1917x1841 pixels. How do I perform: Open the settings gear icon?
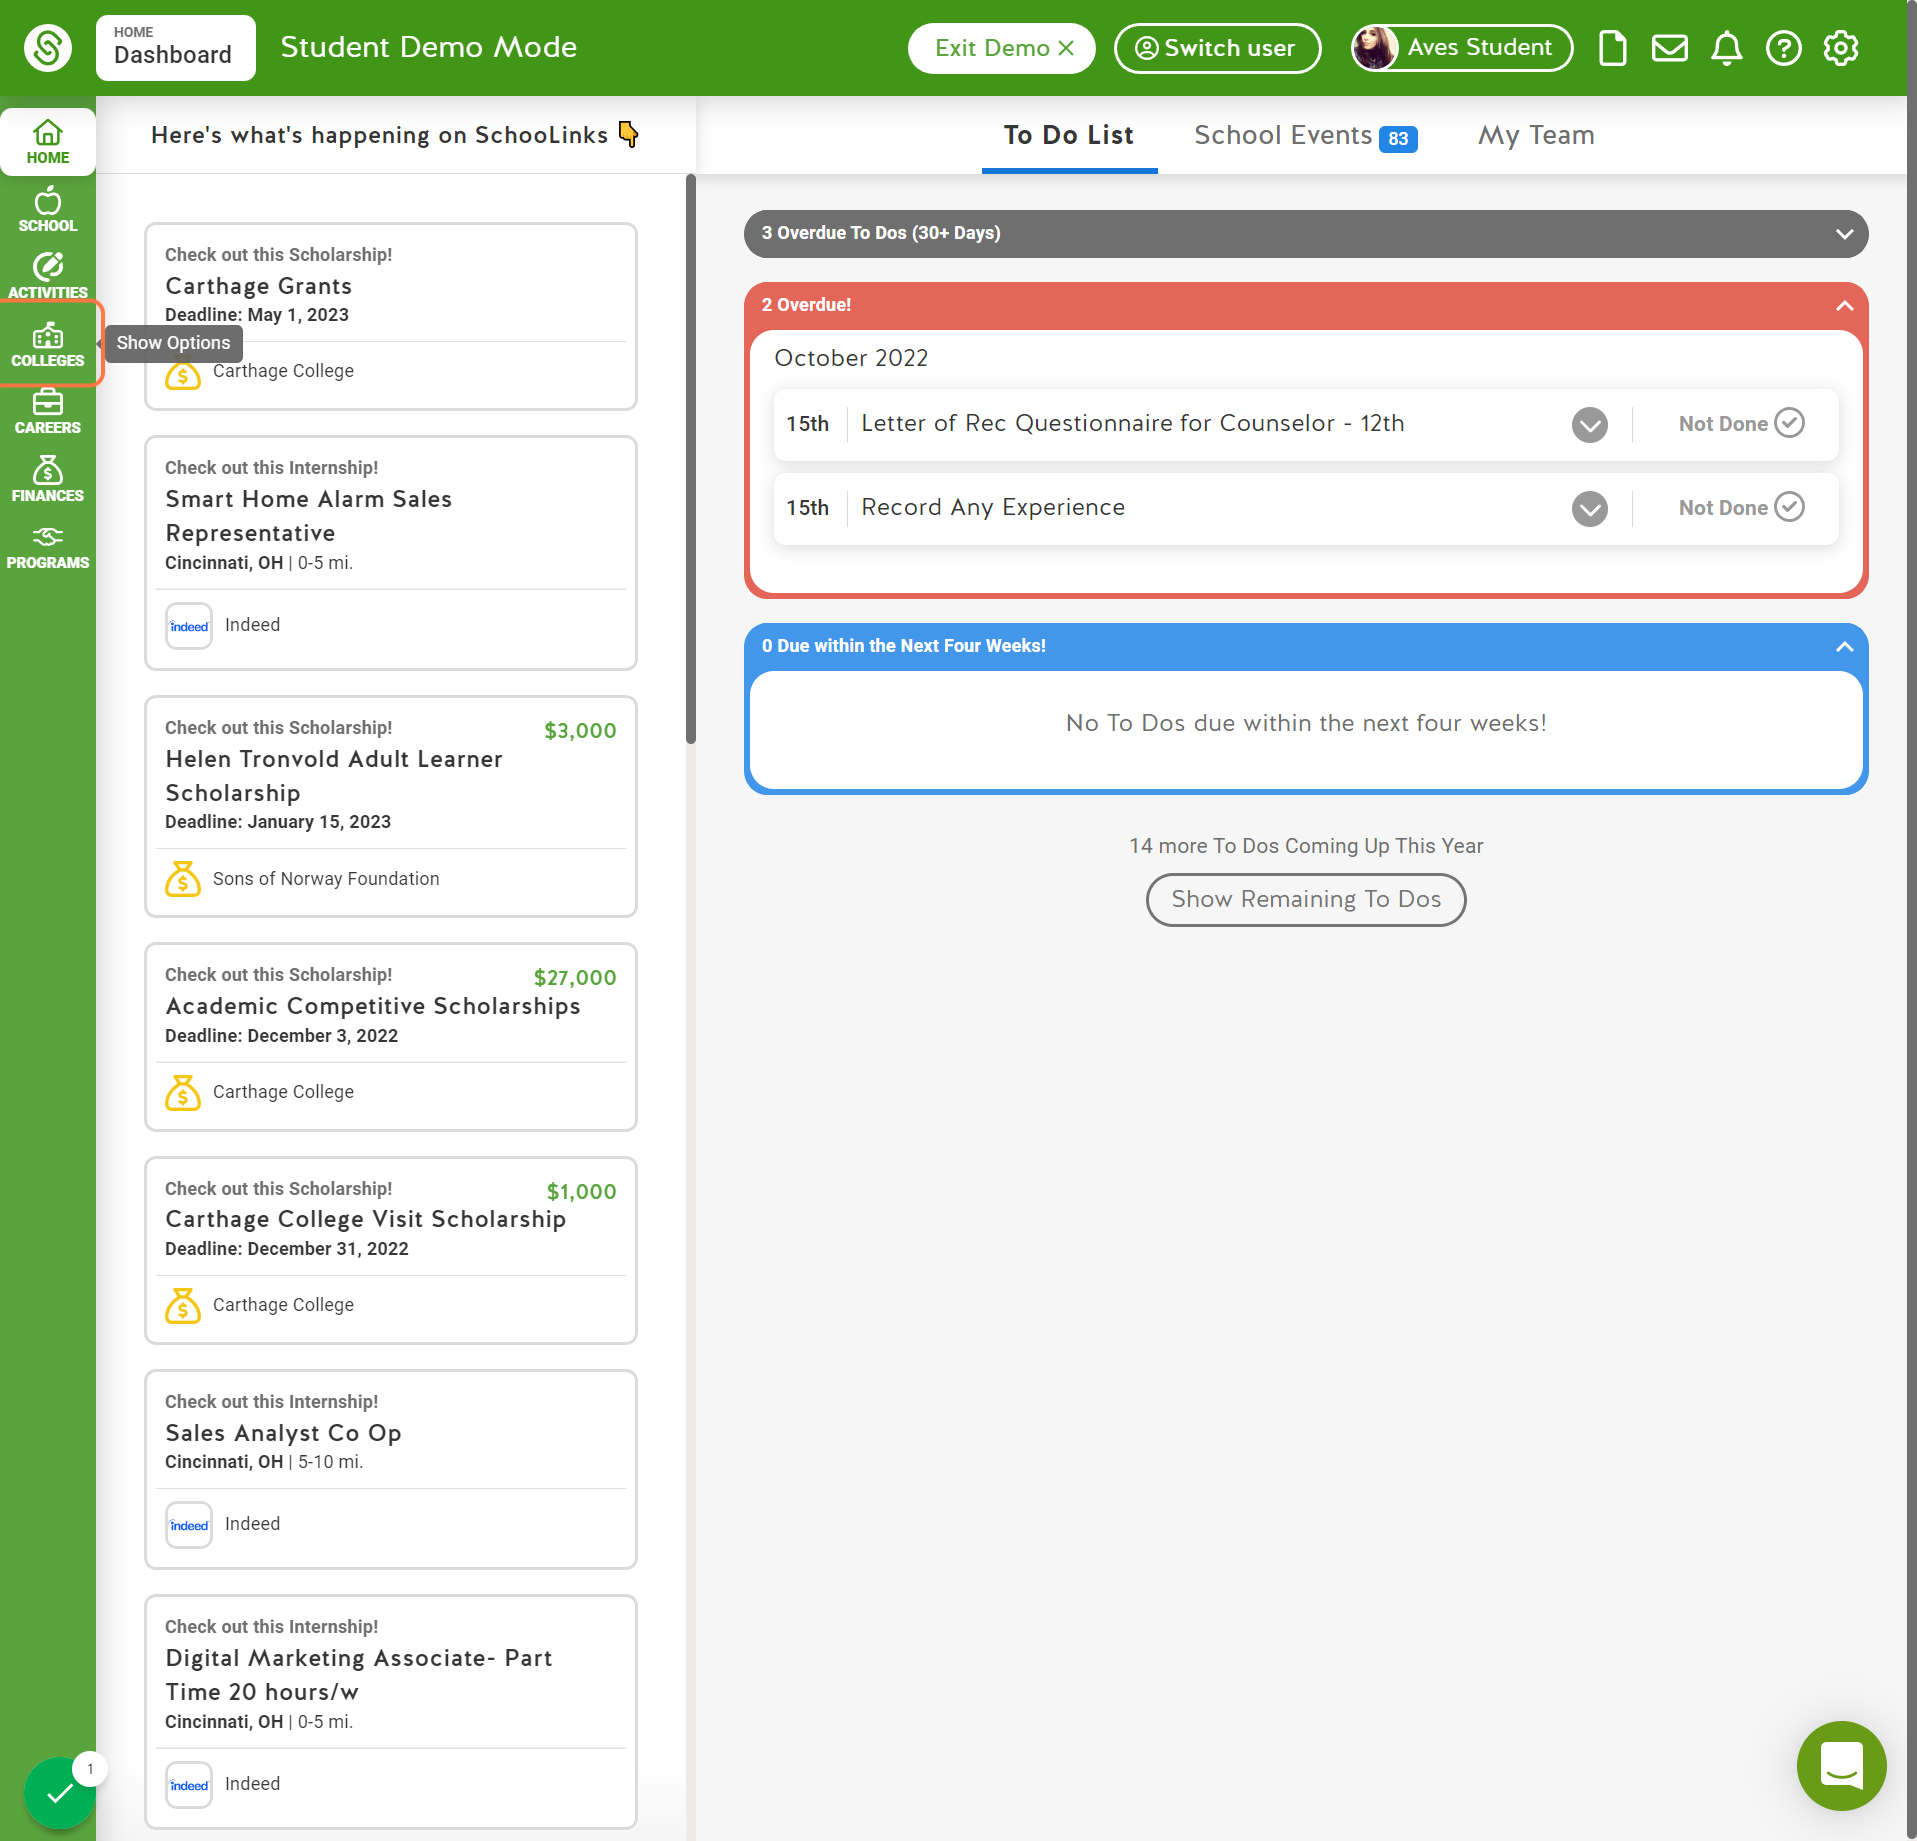tap(1840, 48)
